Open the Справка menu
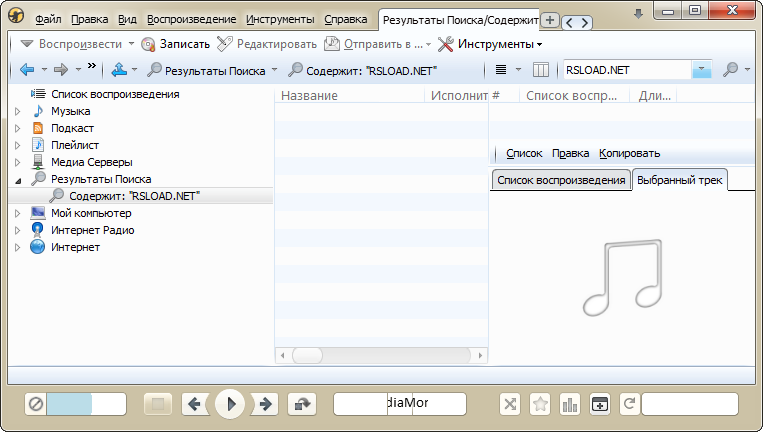Image resolution: width=763 pixels, height=432 pixels. click(x=345, y=20)
